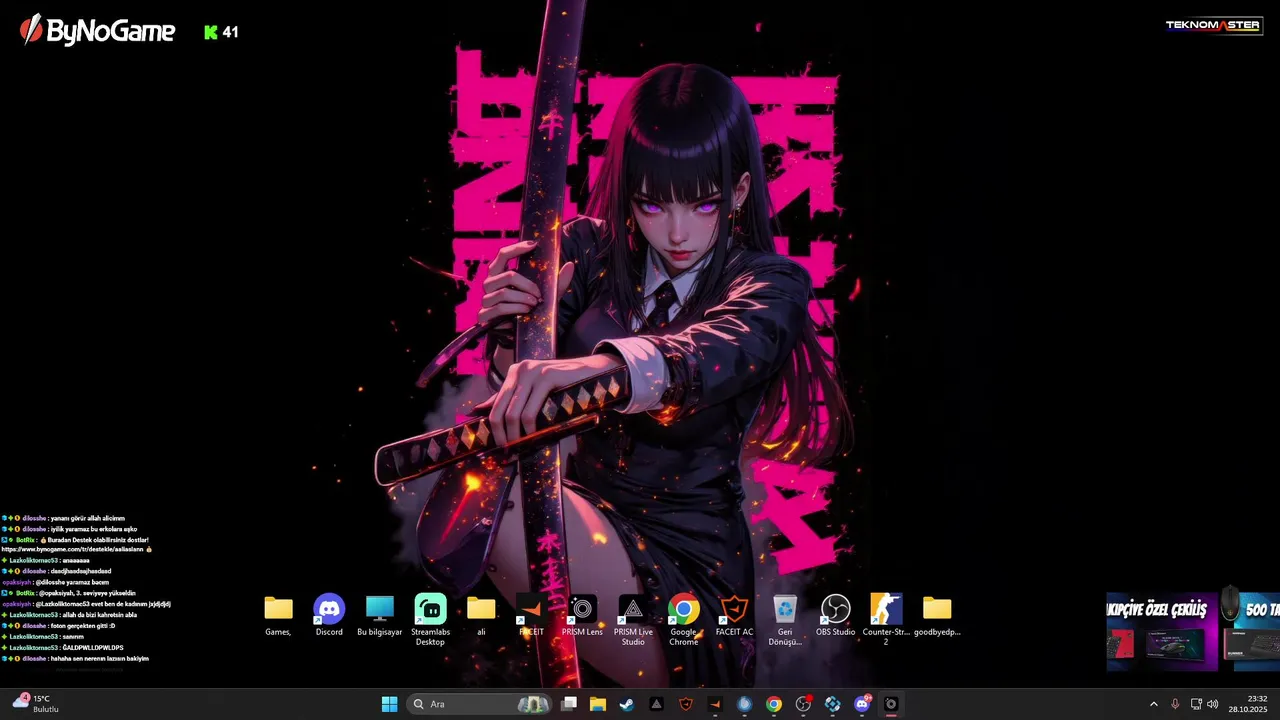Click chat message 'foton gerçekten gitti :D'
This screenshot has height=720, width=1280.
click(x=82, y=626)
